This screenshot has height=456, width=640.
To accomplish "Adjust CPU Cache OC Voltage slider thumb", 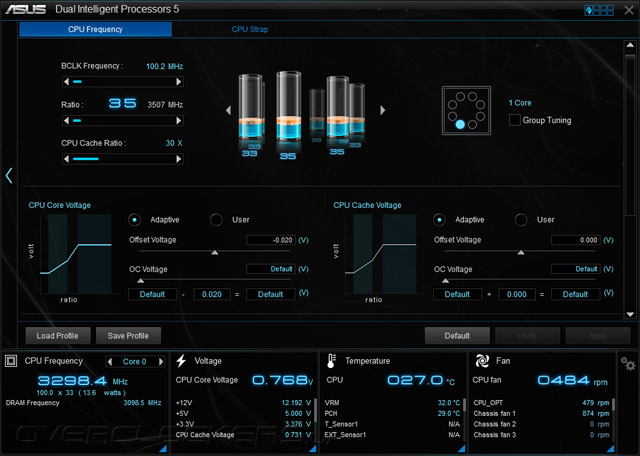I will click(x=445, y=281).
